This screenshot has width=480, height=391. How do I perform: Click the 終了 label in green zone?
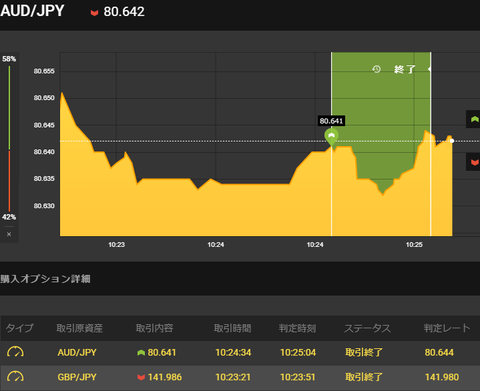pyautogui.click(x=404, y=69)
